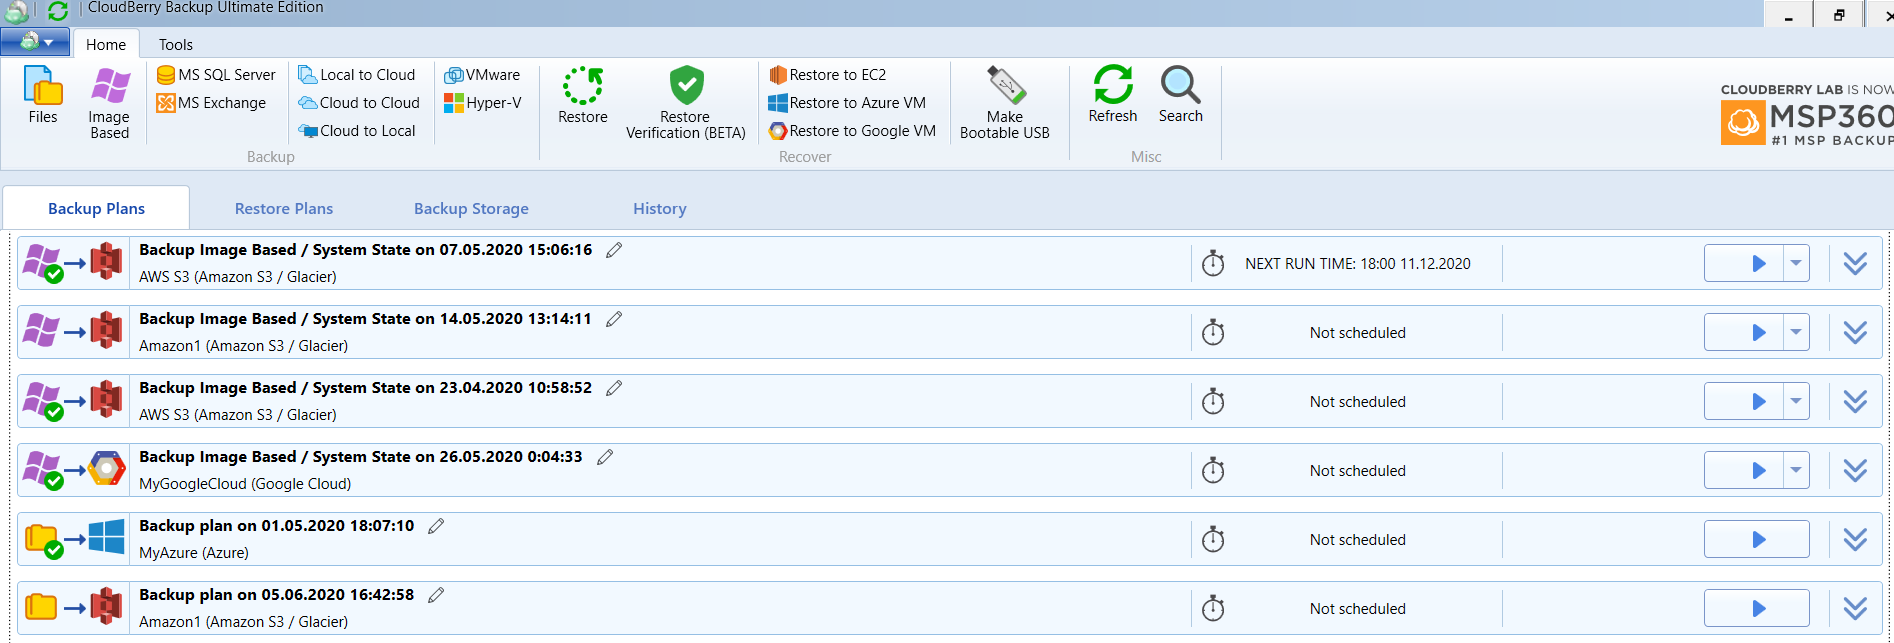This screenshot has height=643, width=1894.
Task: Expand details of 05.06.2020 16:42:58 plan
Action: click(1855, 608)
